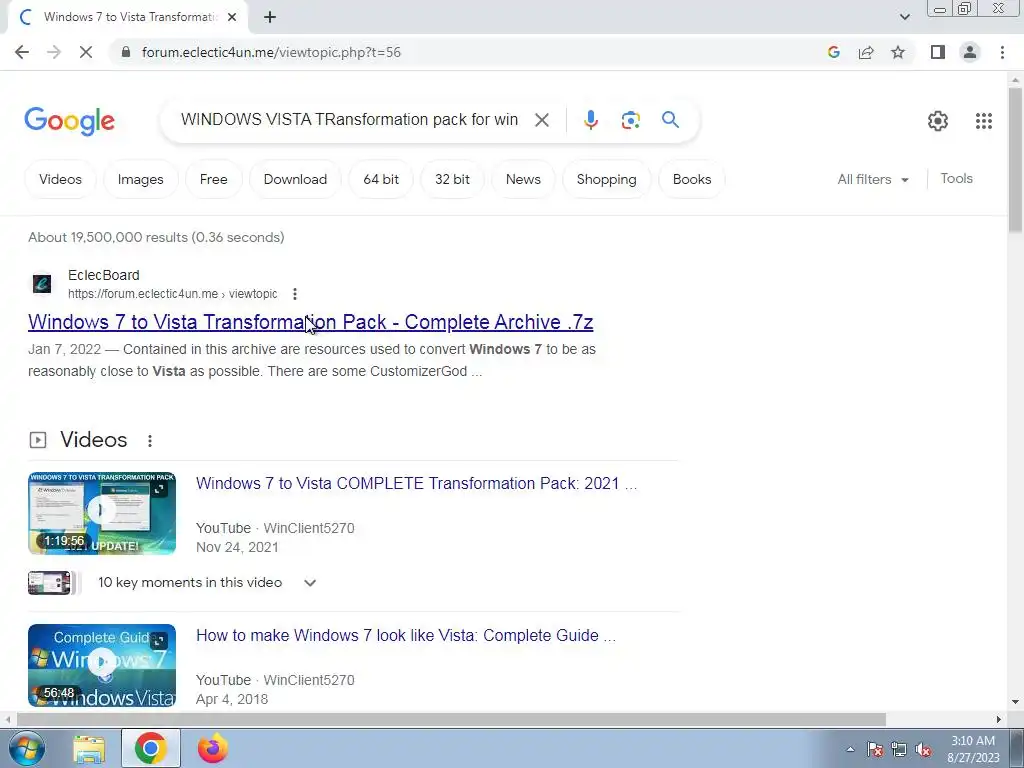1024x768 pixels.
Task: Open the network status tray icon
Action: point(899,750)
